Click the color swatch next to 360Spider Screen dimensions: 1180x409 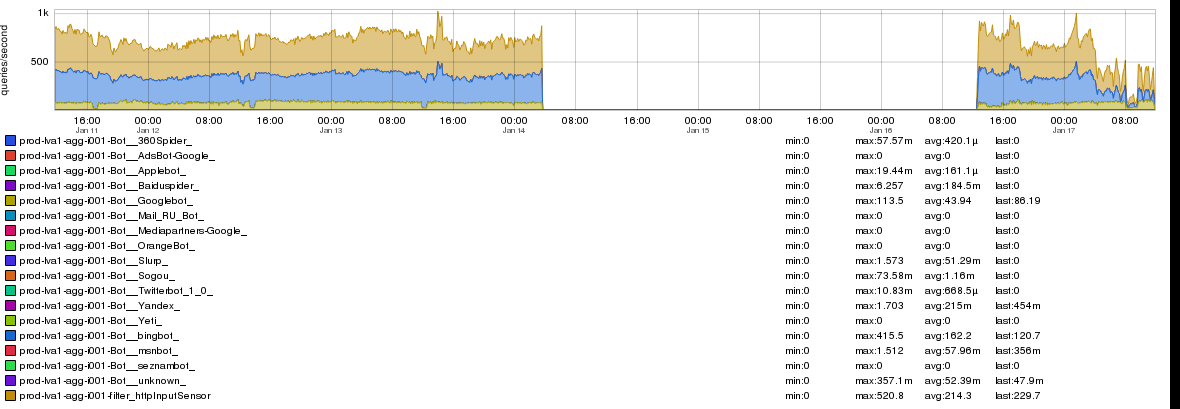click(11, 141)
